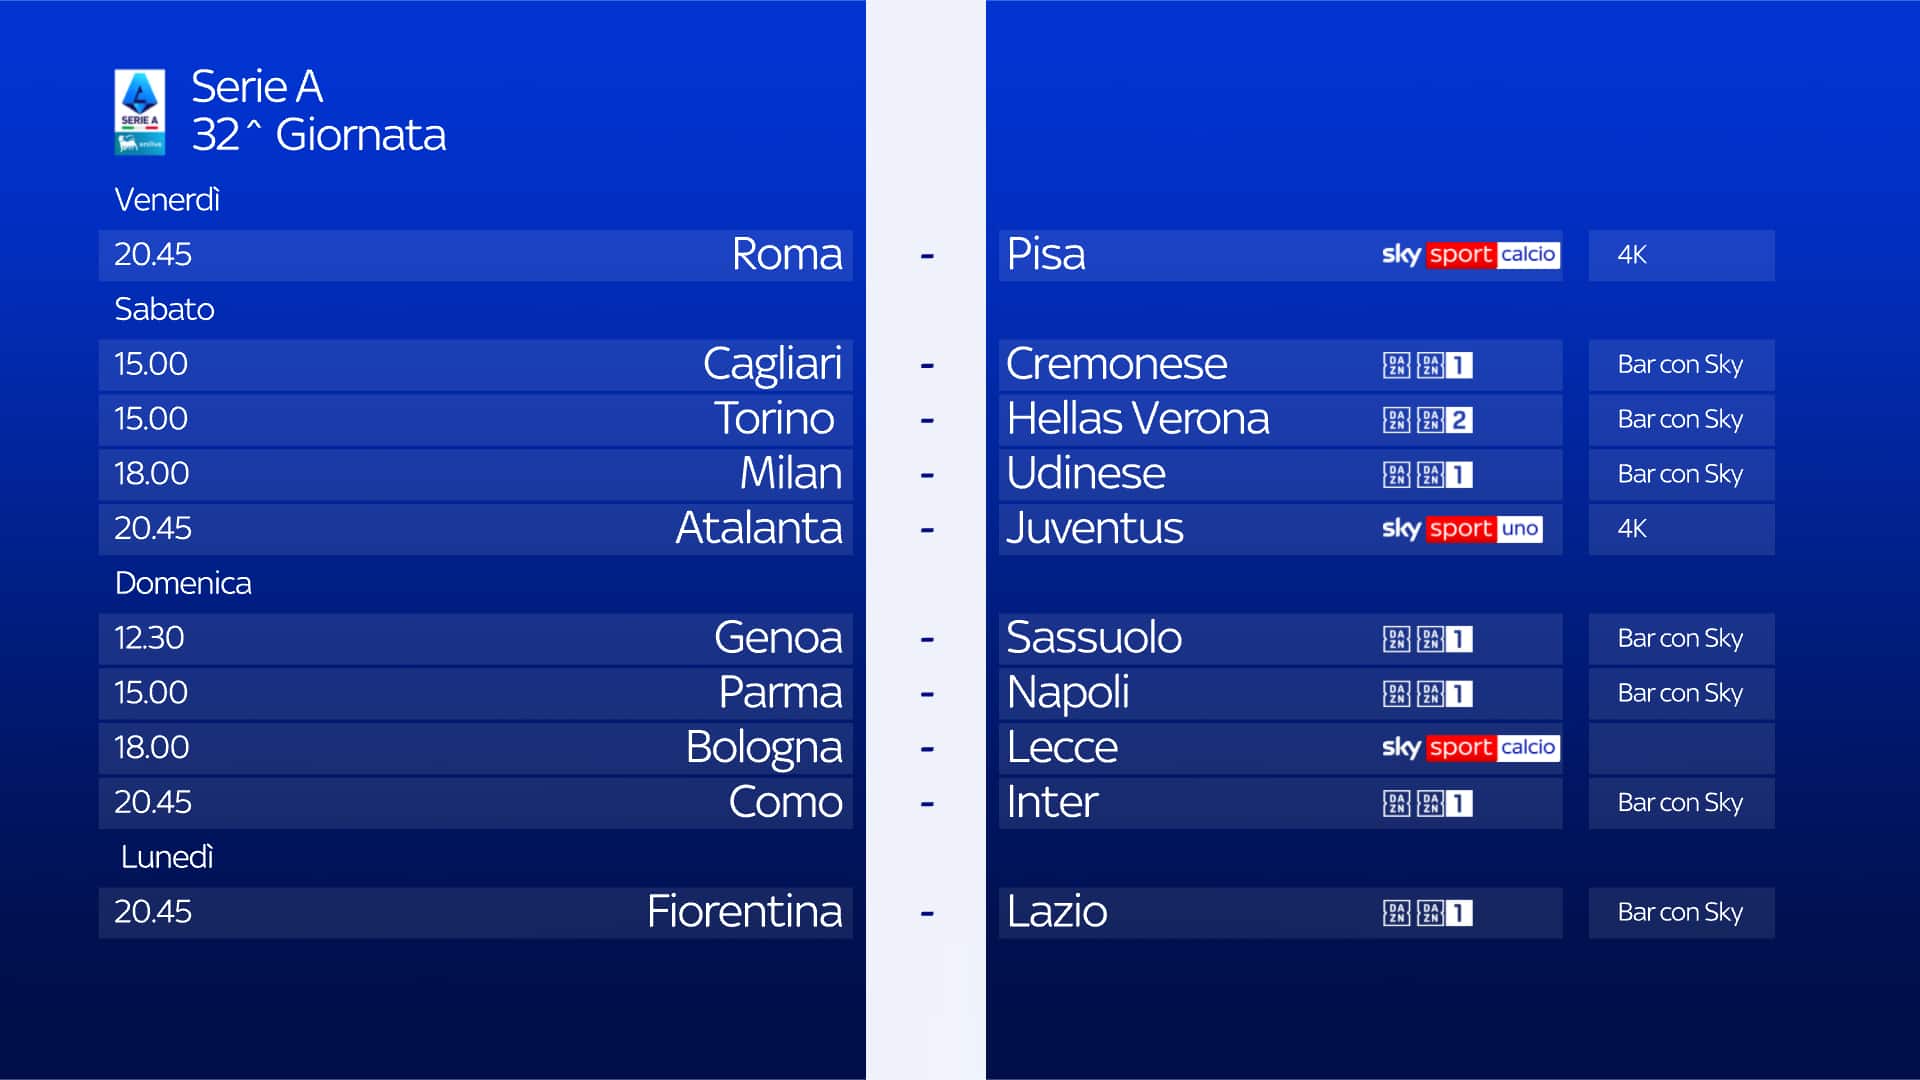
Task: Click the DAZN 2 logo beside Hellas Verona
Action: pyautogui.click(x=1427, y=420)
